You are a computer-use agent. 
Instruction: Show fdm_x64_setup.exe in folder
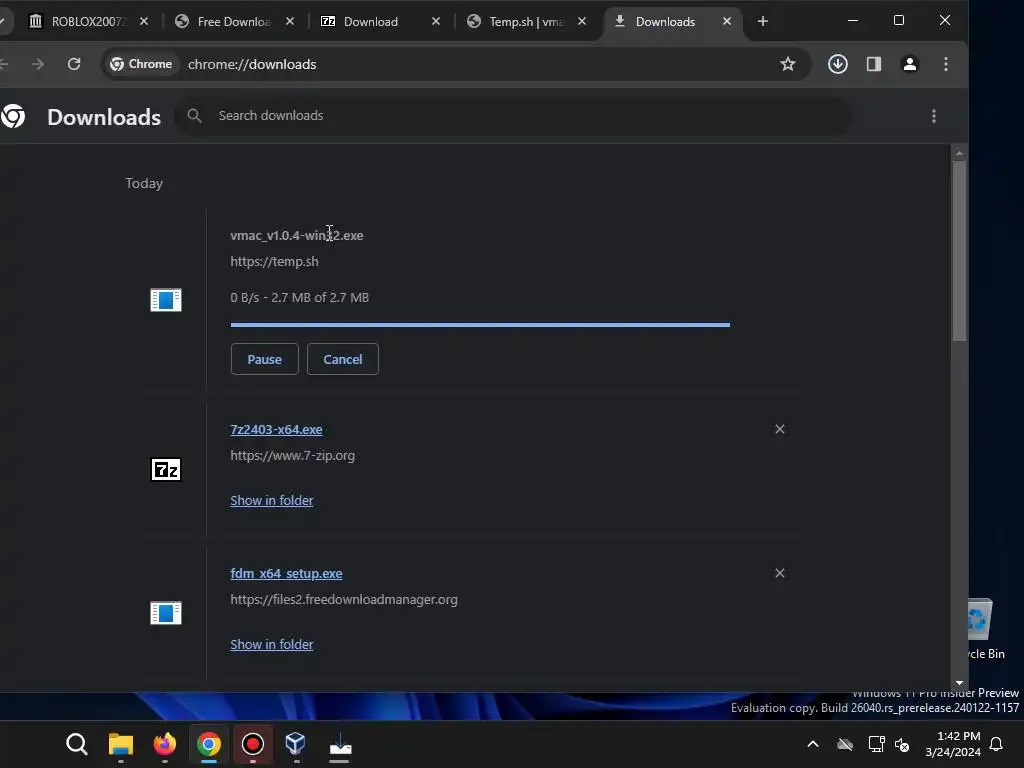[x=272, y=645]
